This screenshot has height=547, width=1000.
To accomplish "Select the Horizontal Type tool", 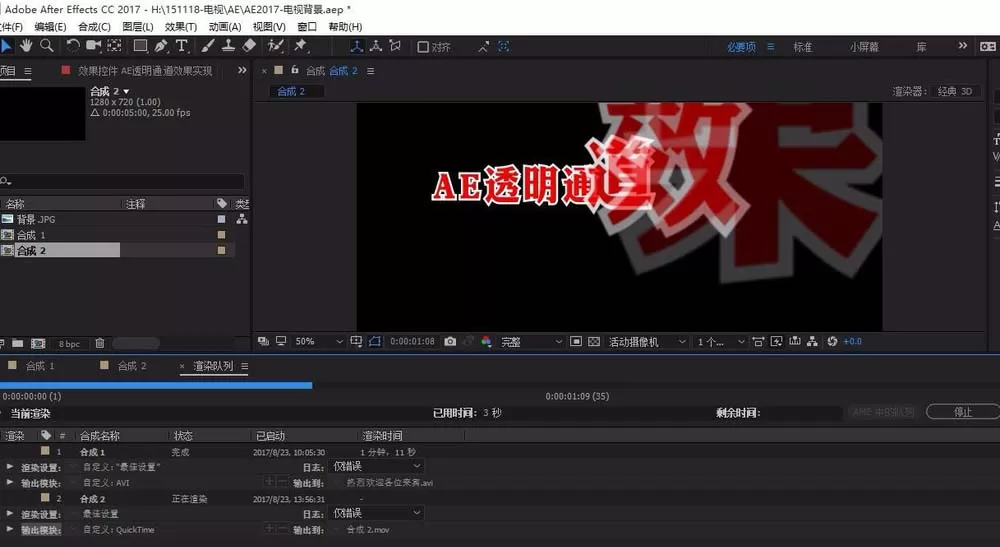I will point(182,46).
